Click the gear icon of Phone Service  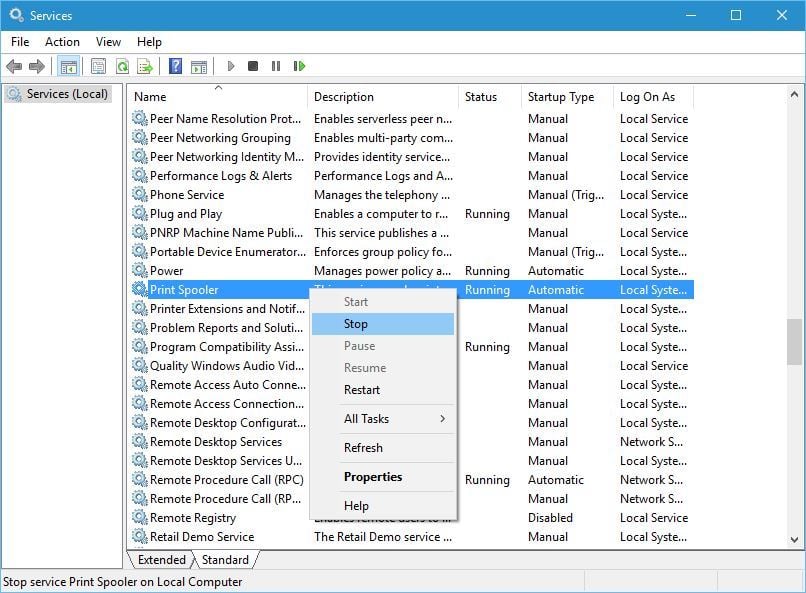point(139,194)
